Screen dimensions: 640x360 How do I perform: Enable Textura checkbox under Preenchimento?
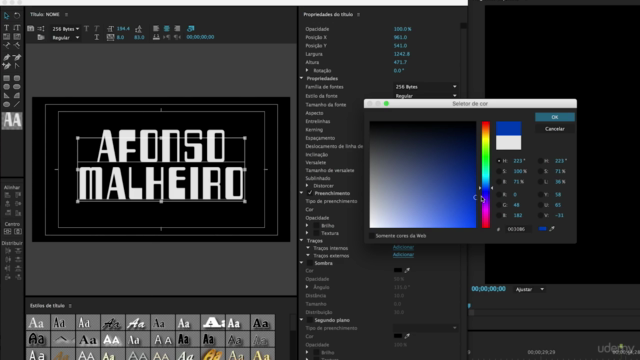316,233
